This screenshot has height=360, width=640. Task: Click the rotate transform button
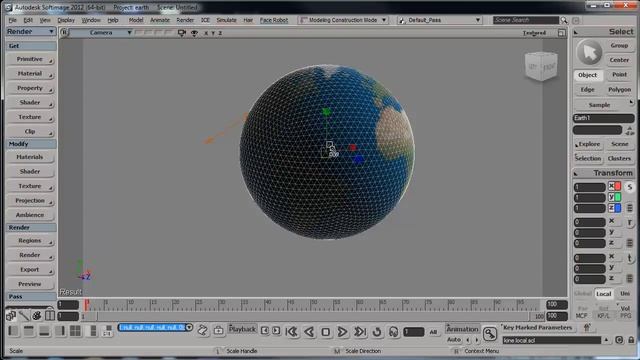pyautogui.click(x=630, y=222)
